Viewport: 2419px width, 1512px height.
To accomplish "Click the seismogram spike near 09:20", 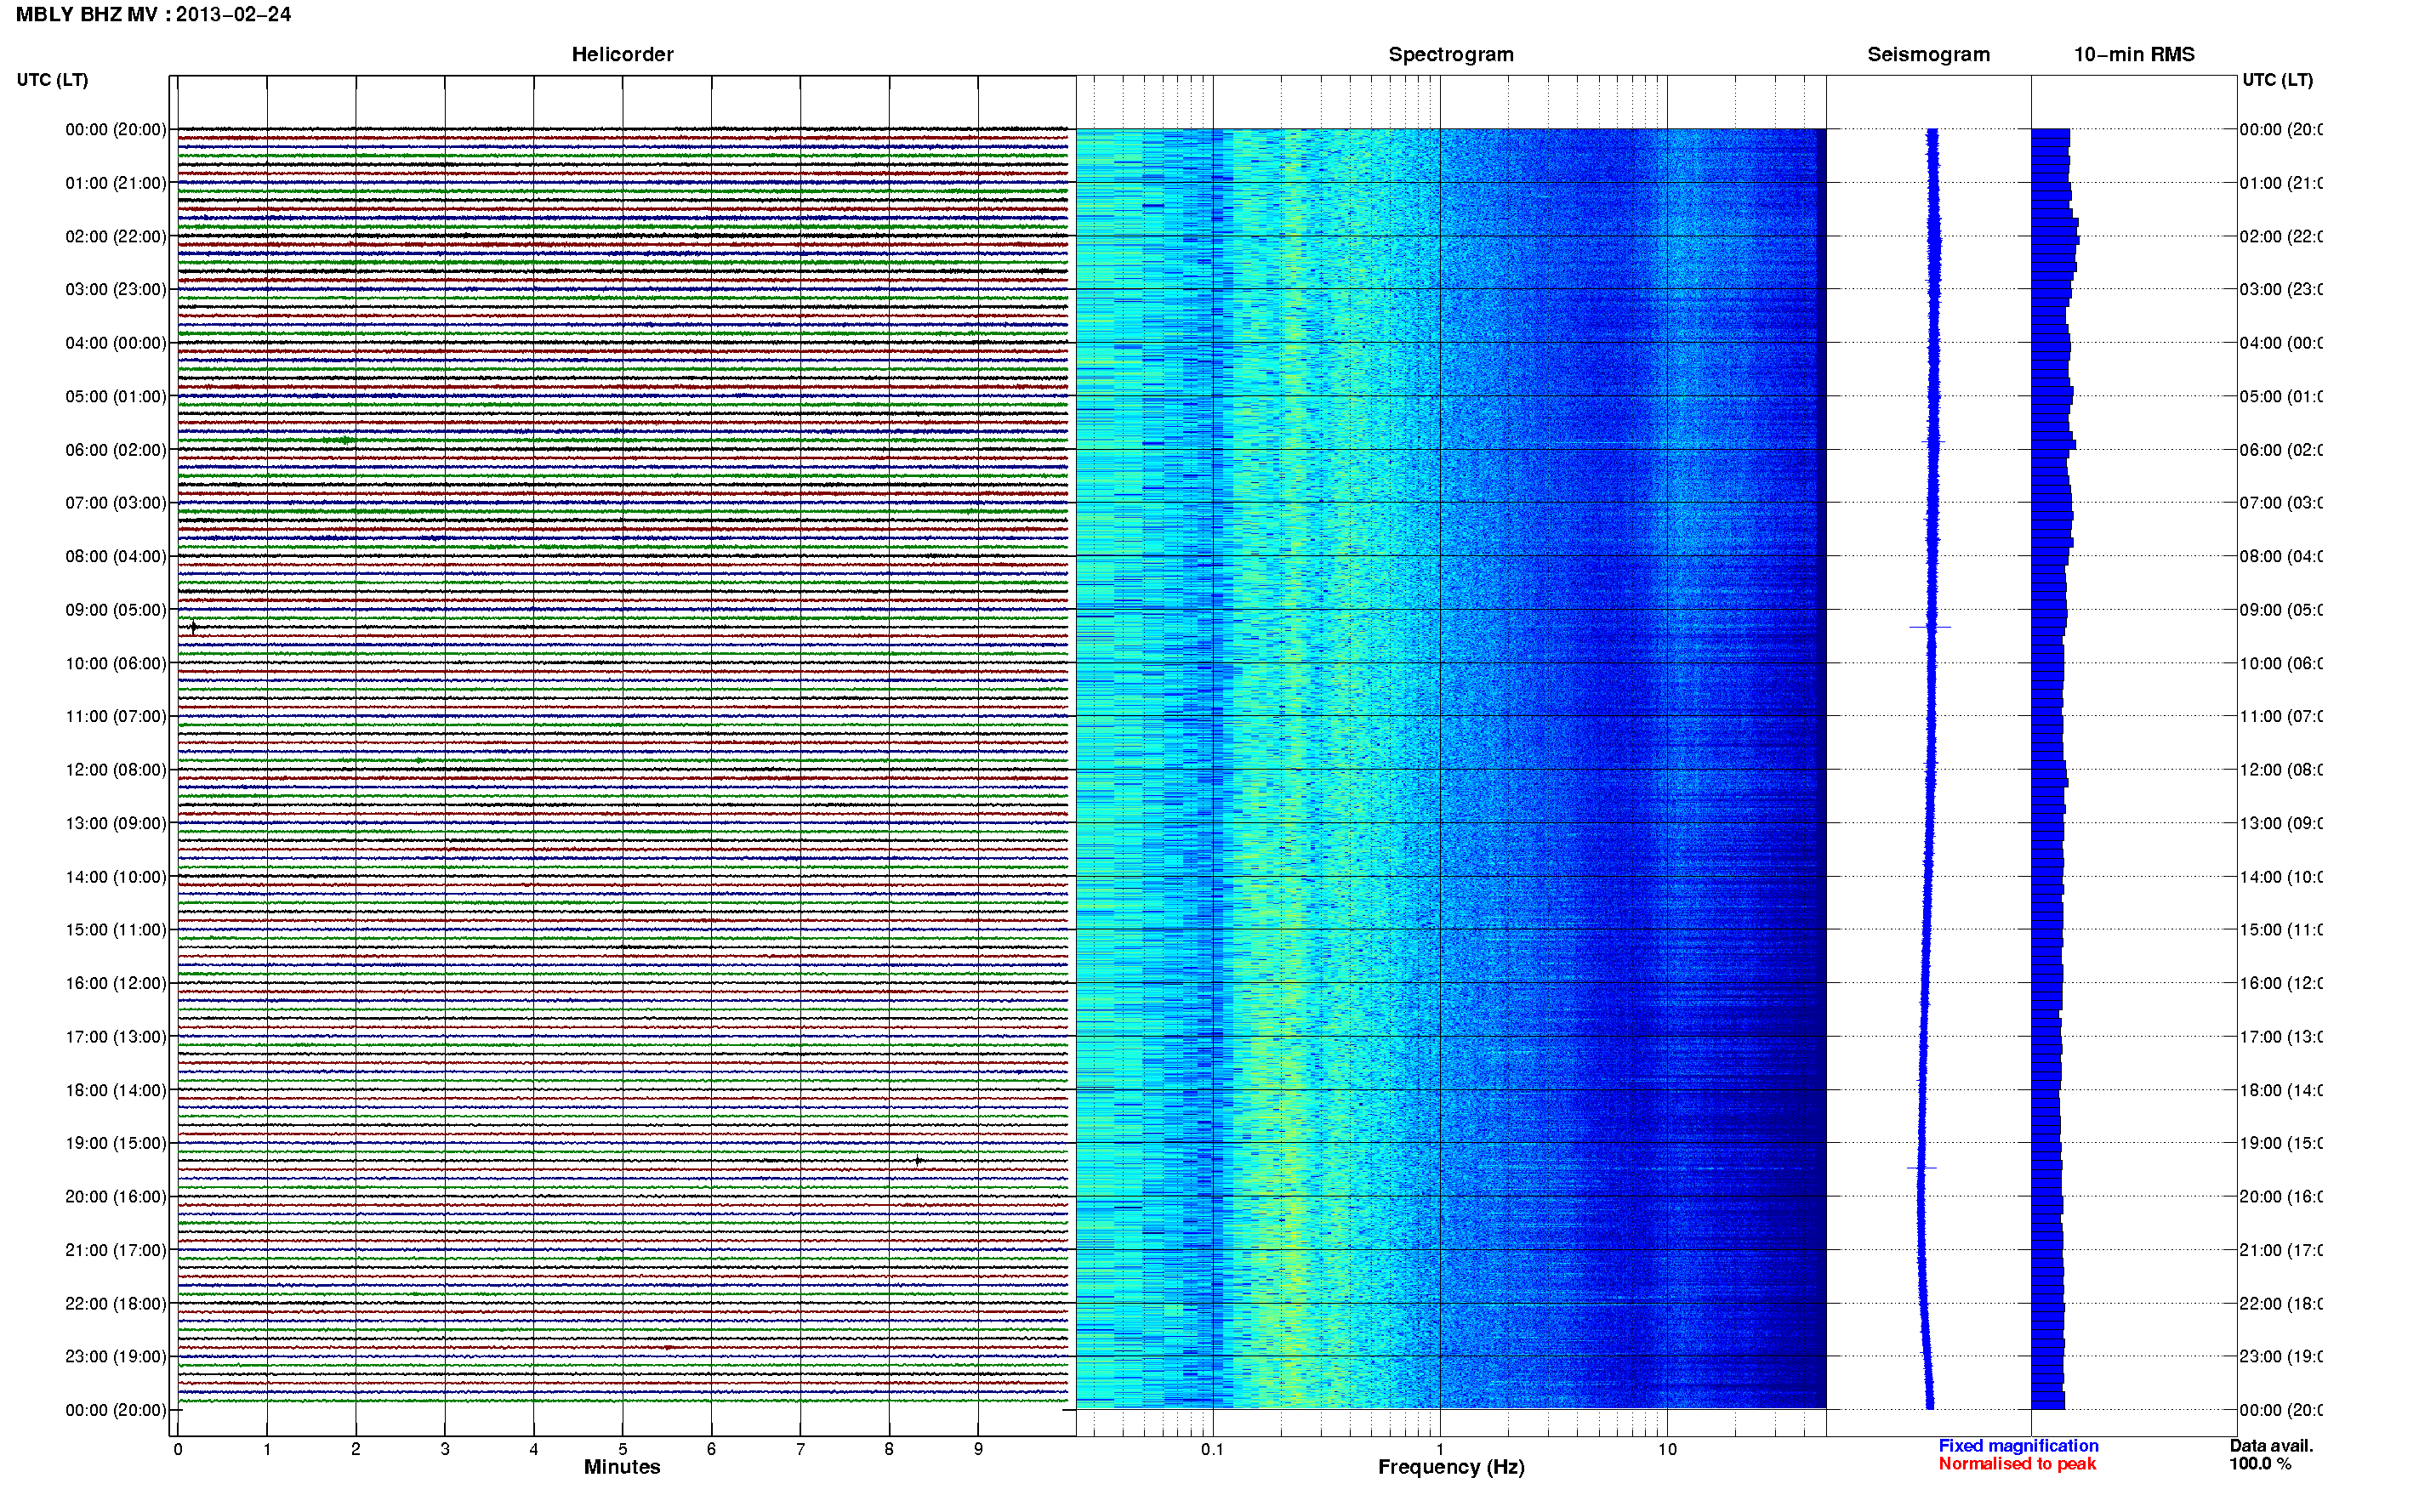I will pyautogui.click(x=1930, y=627).
